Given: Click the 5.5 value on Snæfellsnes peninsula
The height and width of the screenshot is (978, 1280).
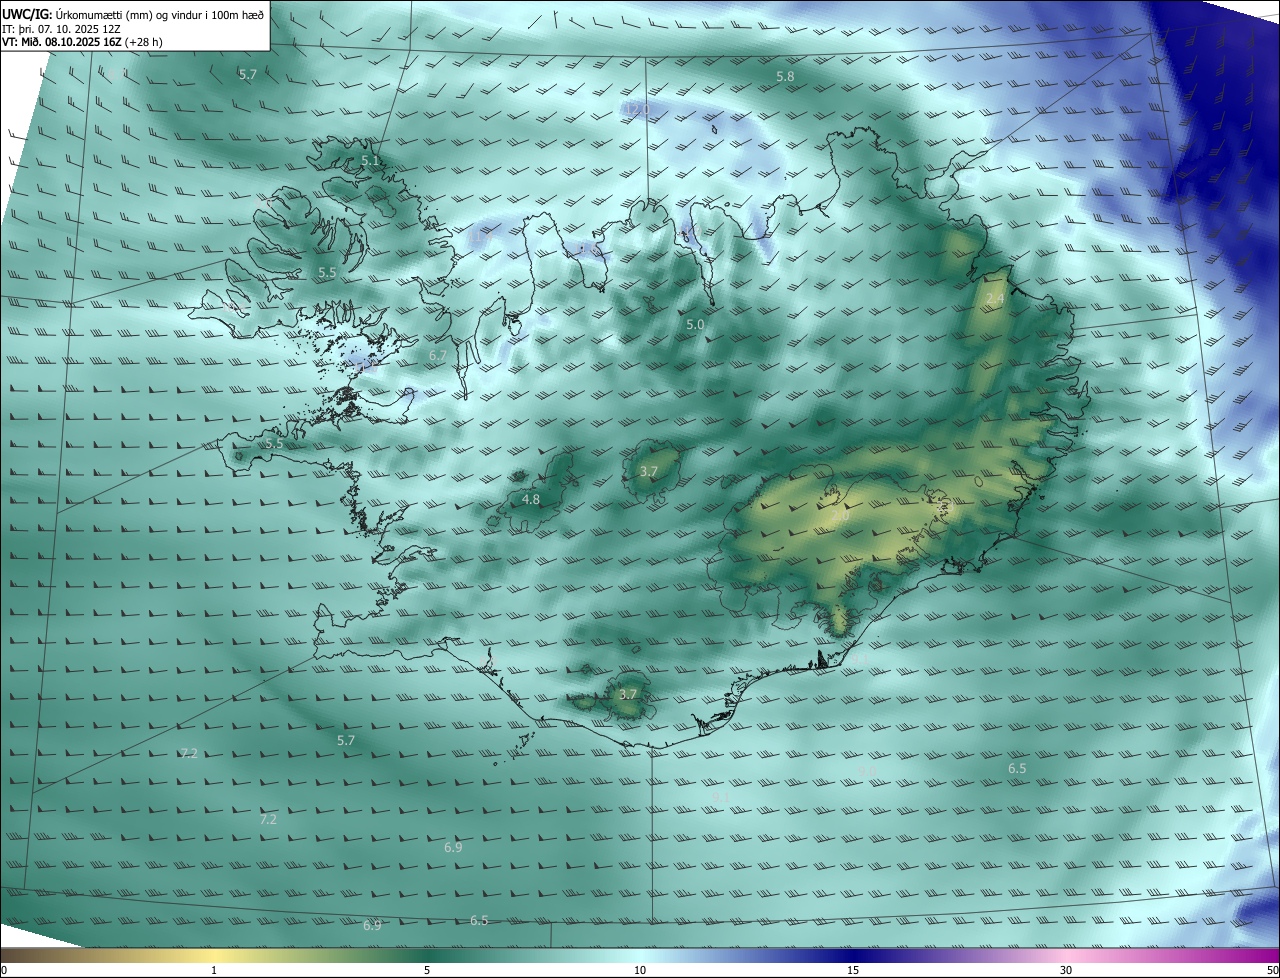Looking at the screenshot, I should pos(274,442).
